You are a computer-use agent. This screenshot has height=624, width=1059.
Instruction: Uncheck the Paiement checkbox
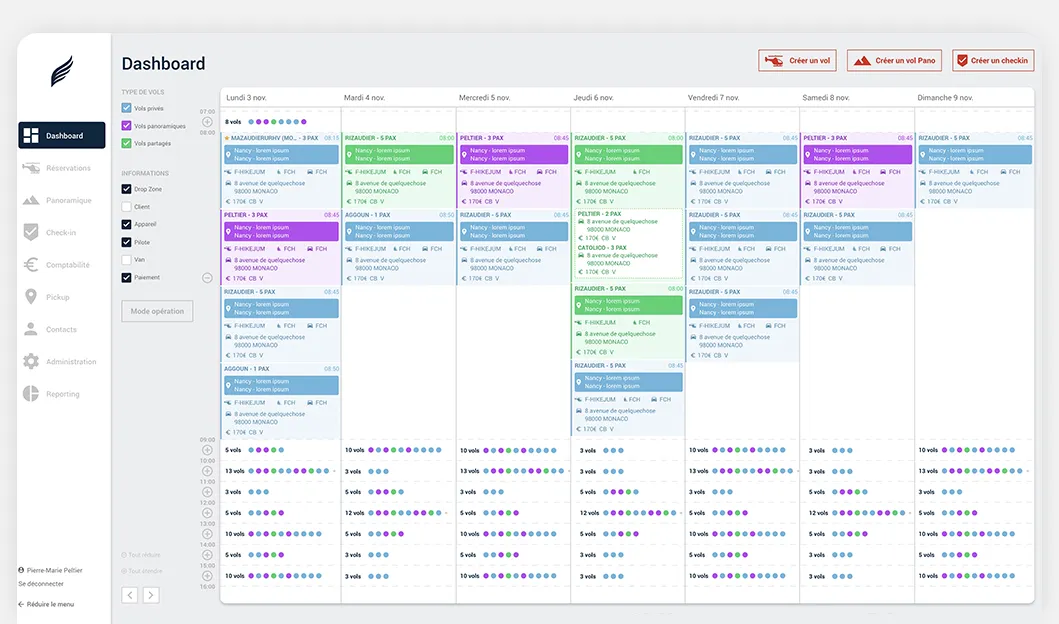(x=126, y=277)
